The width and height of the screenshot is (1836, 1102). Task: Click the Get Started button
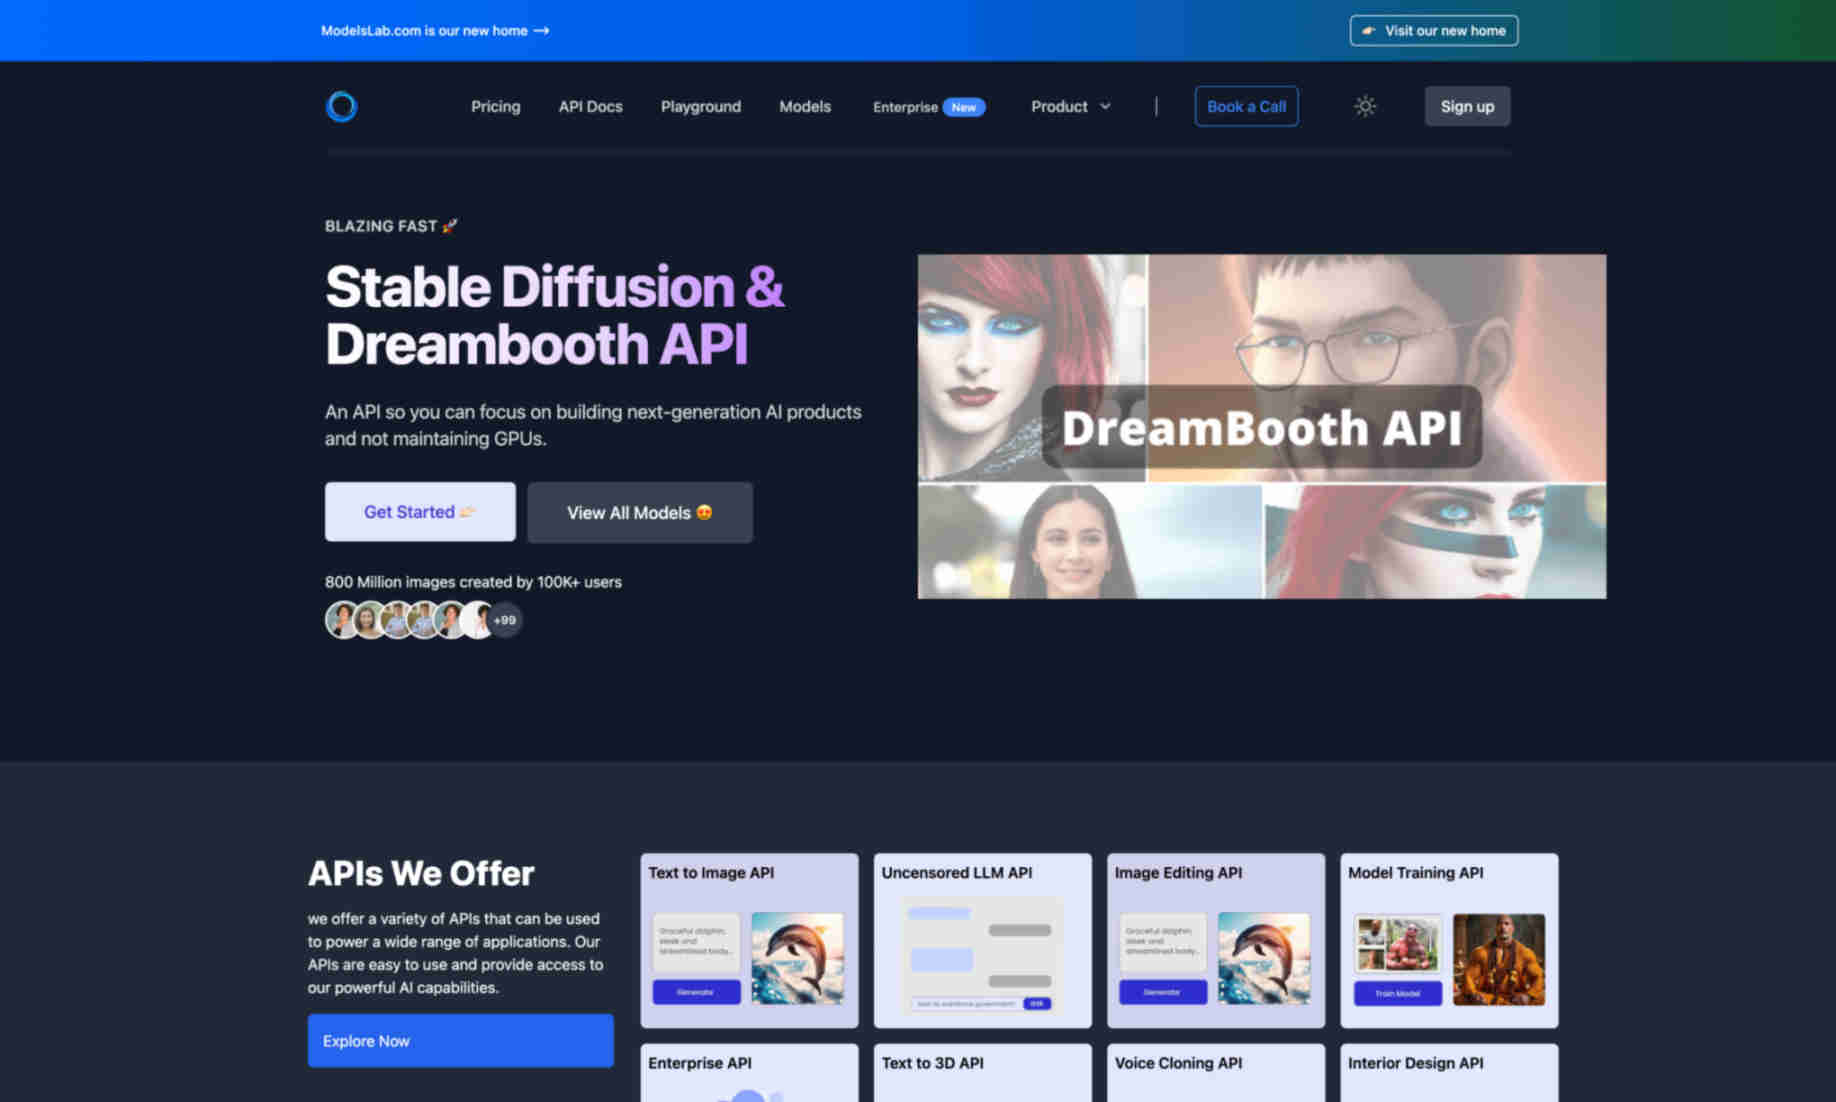[x=420, y=512]
